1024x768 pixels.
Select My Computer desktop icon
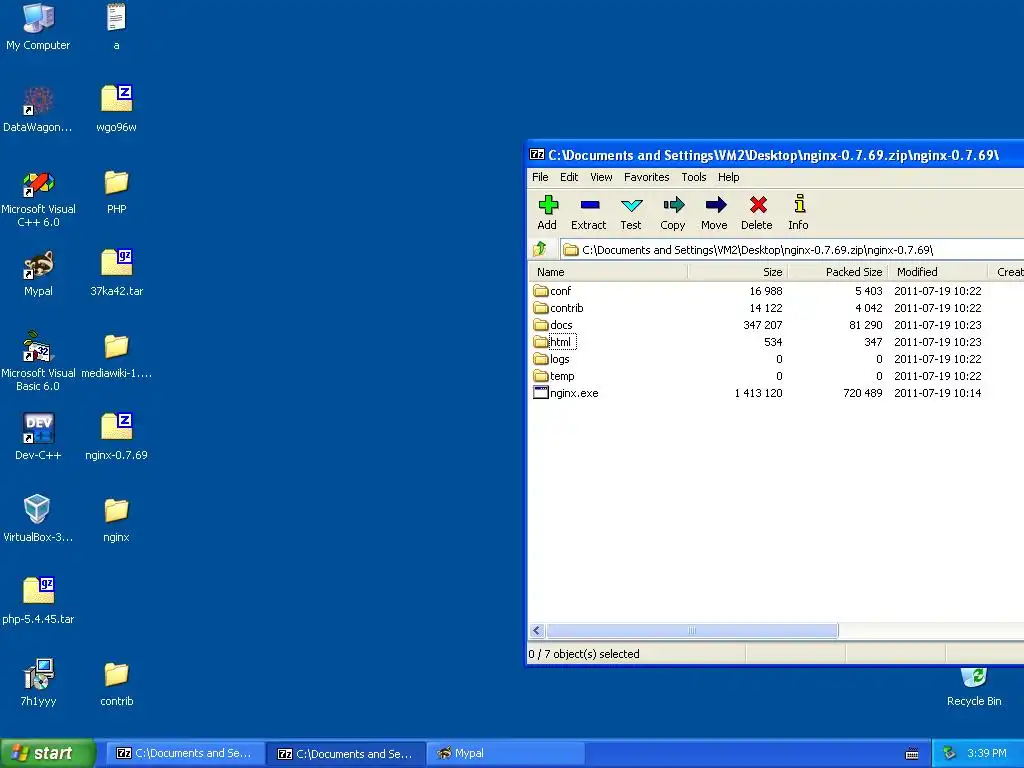point(38,27)
